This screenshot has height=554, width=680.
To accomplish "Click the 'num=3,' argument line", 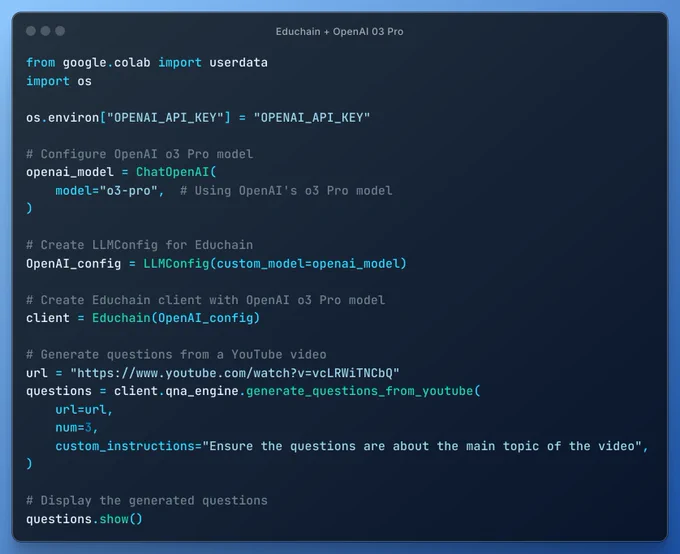I will (x=77, y=428).
